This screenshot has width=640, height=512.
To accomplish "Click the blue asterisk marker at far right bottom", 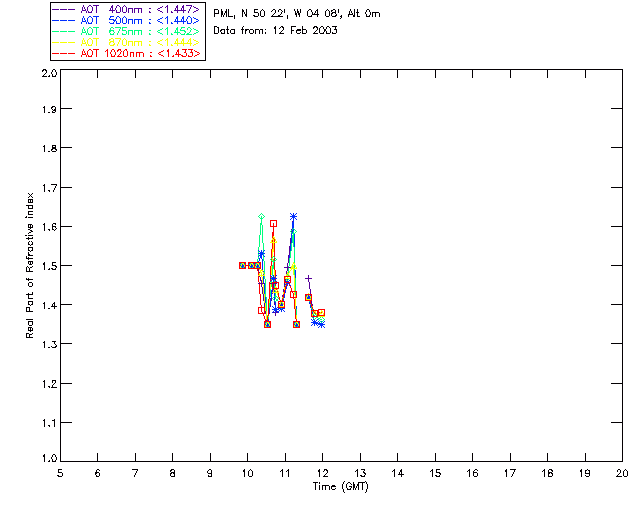I will click(x=322, y=325).
